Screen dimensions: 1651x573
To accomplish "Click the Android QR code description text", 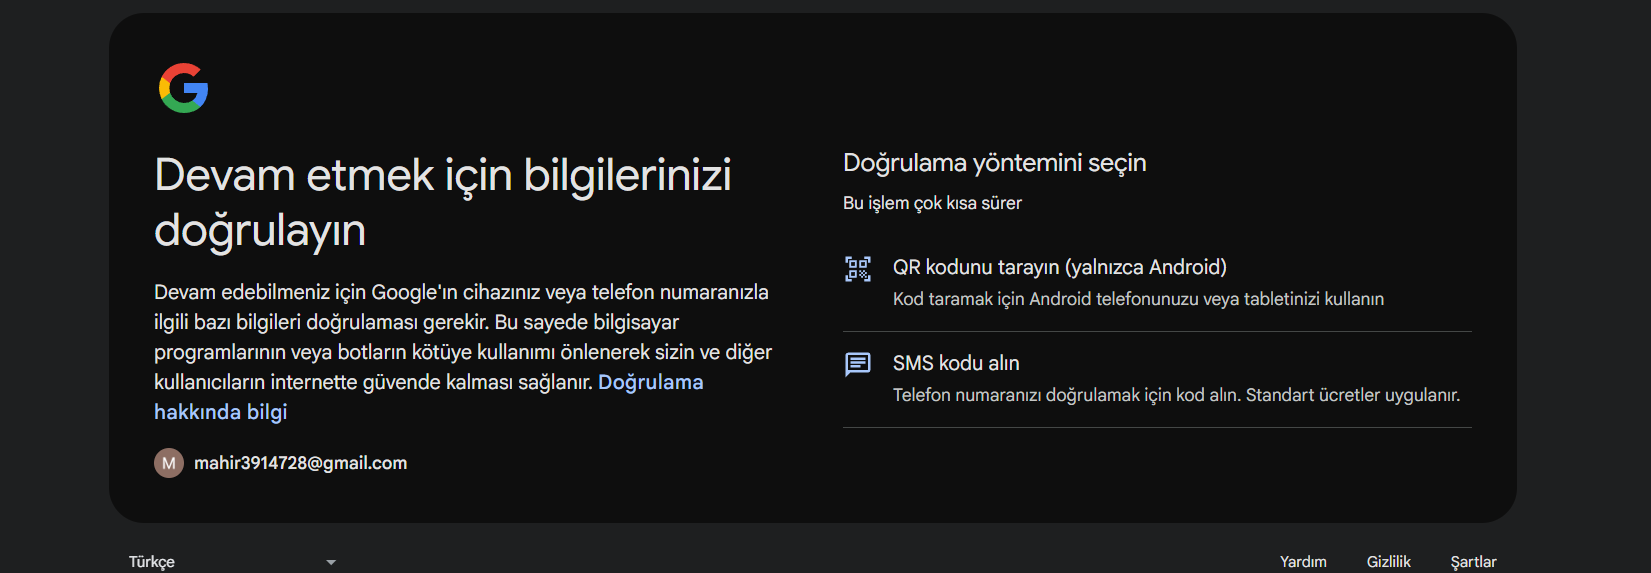I will point(1138,299).
